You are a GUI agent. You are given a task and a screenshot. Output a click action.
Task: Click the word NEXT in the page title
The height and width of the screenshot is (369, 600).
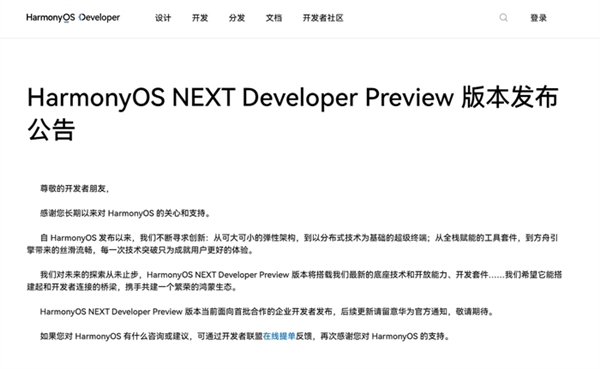tap(203, 97)
